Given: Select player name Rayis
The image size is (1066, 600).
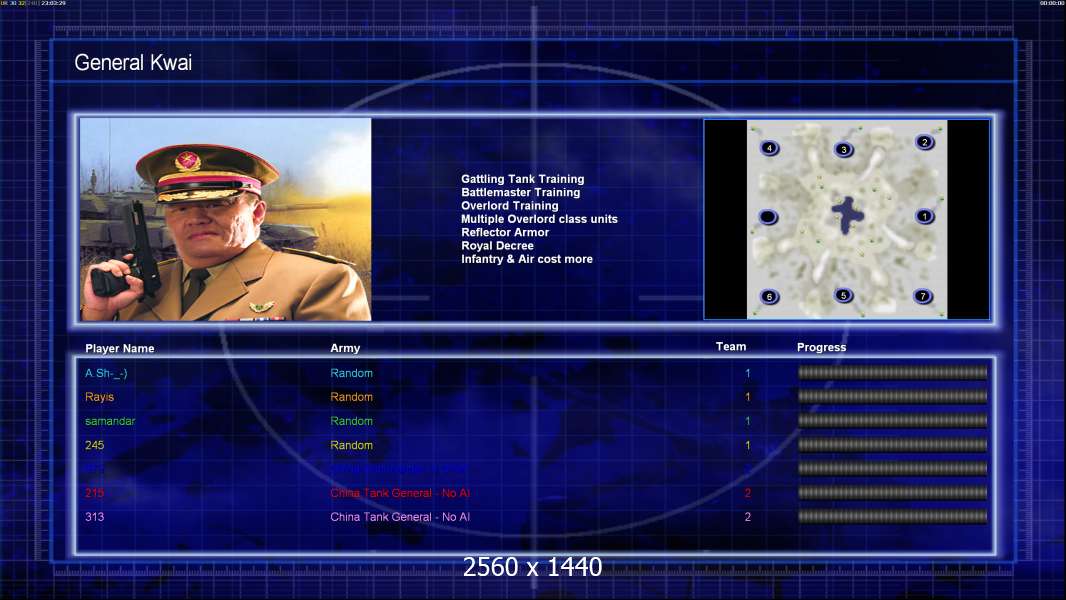Looking at the screenshot, I should [x=99, y=397].
